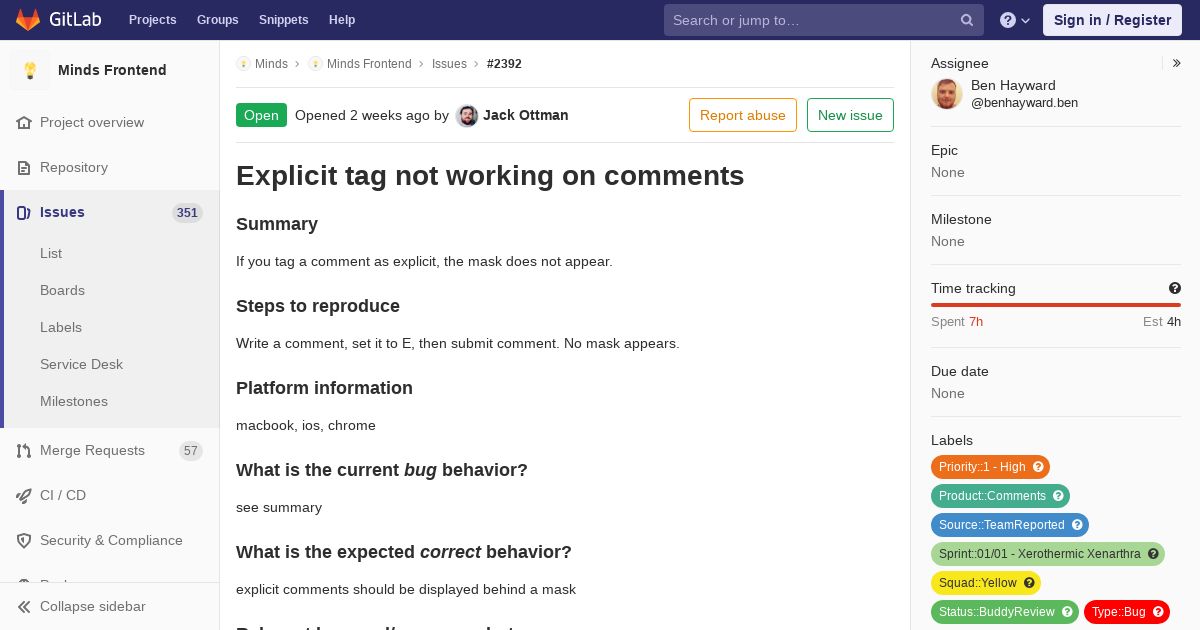The height and width of the screenshot is (630, 1200).
Task: Click the #2392 breadcrumb link
Action: pyautogui.click(x=504, y=64)
